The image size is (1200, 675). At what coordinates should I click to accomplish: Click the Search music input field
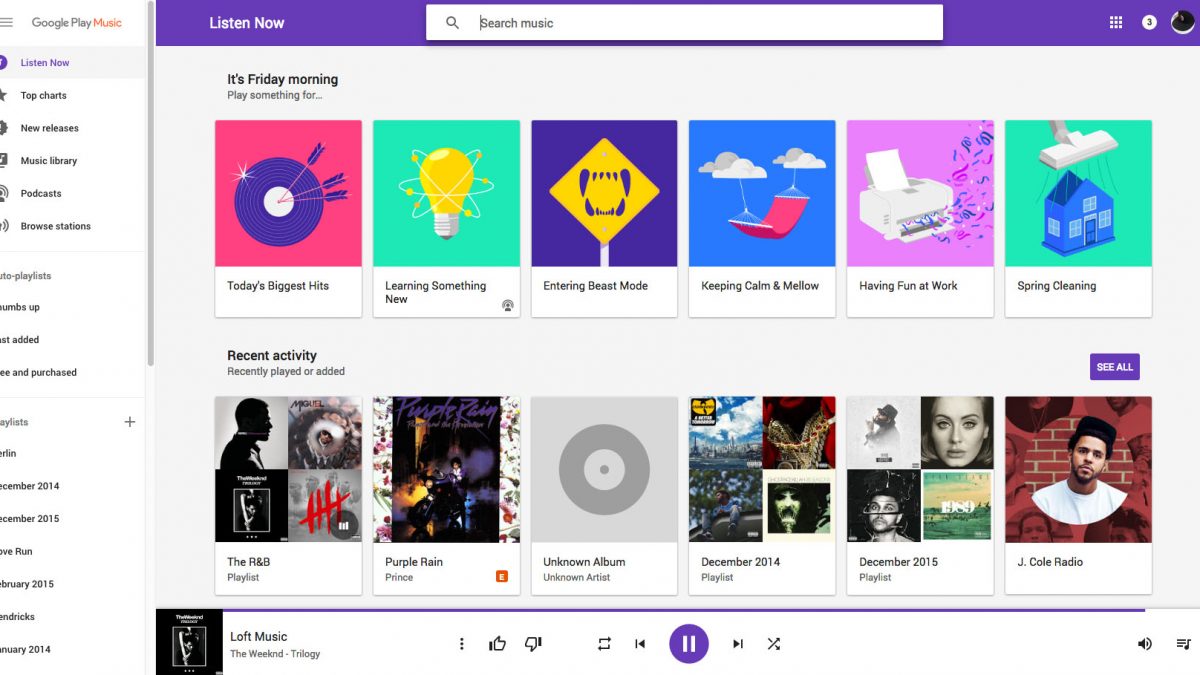(700, 23)
